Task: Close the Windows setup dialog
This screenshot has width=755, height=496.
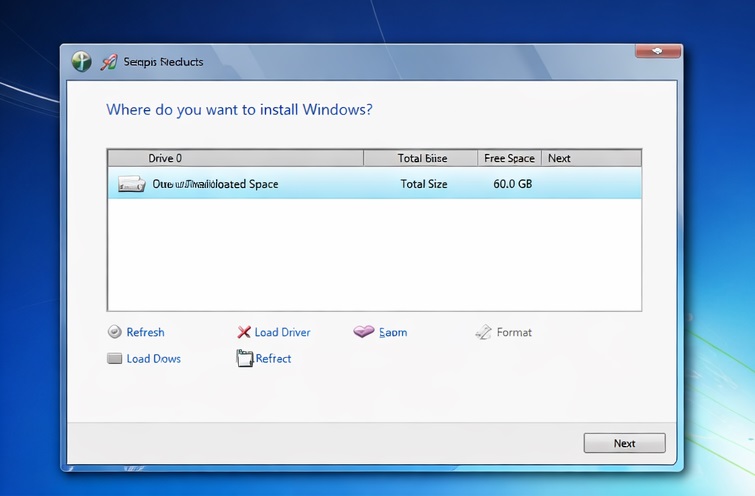Action: 658,50
